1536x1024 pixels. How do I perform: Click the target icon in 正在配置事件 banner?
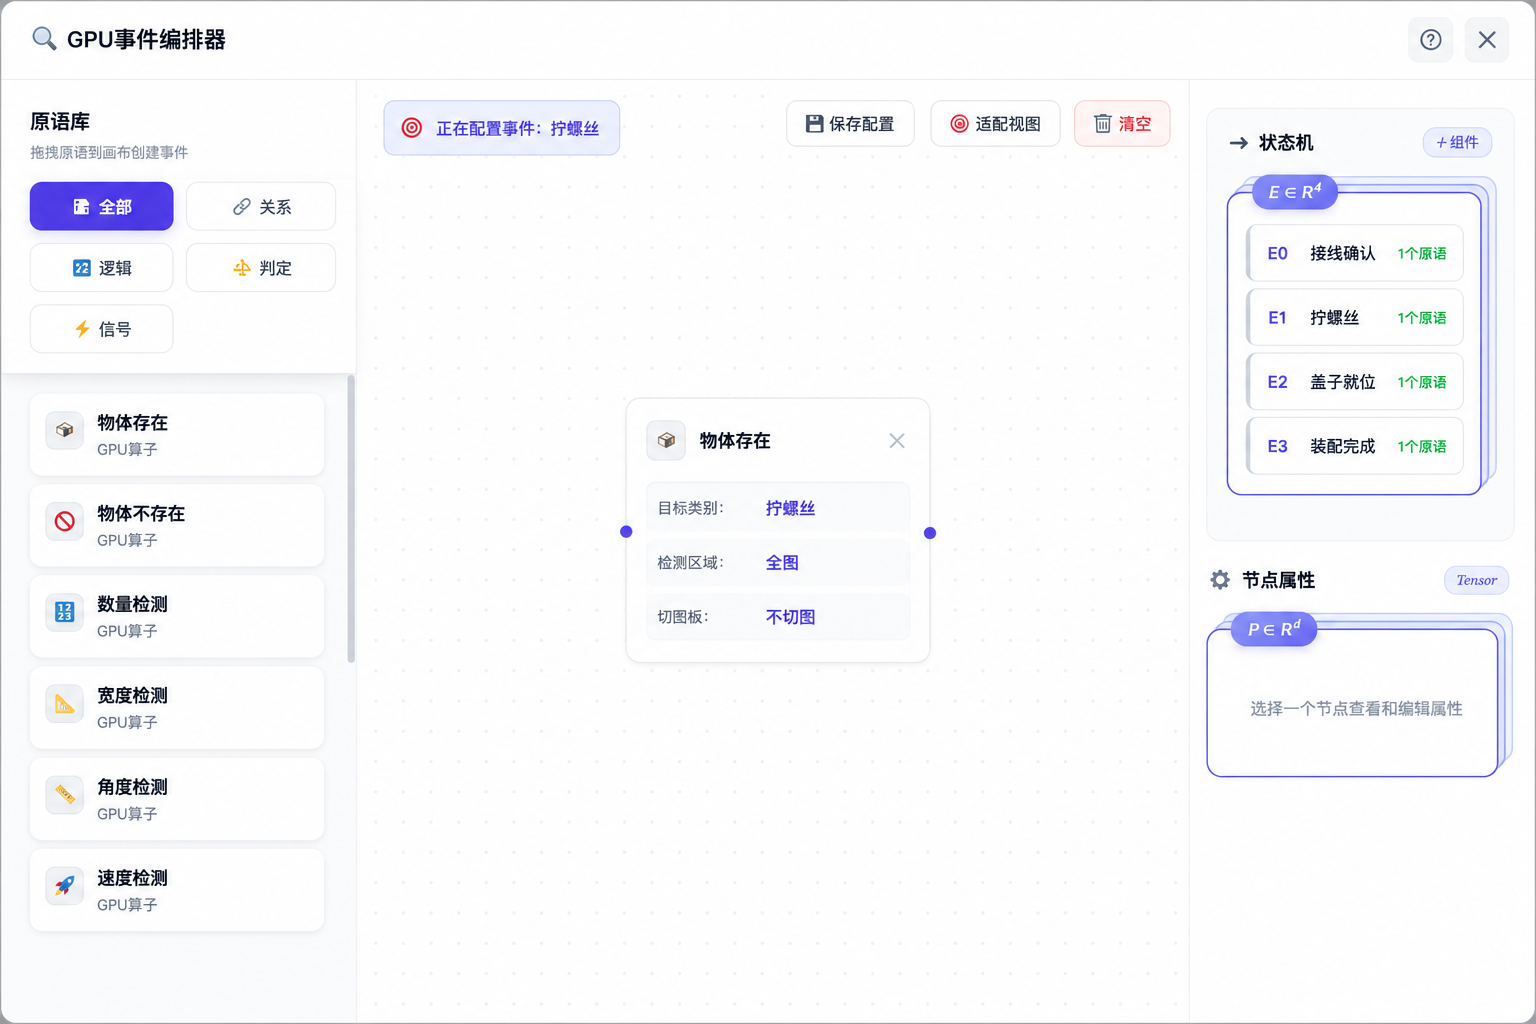[x=412, y=128]
